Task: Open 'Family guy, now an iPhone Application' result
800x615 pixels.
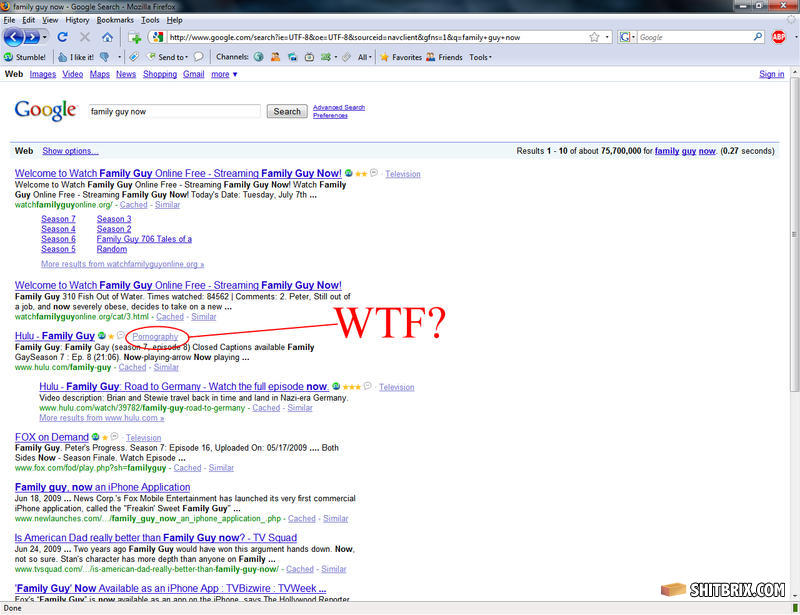Action: pyautogui.click(x=103, y=487)
